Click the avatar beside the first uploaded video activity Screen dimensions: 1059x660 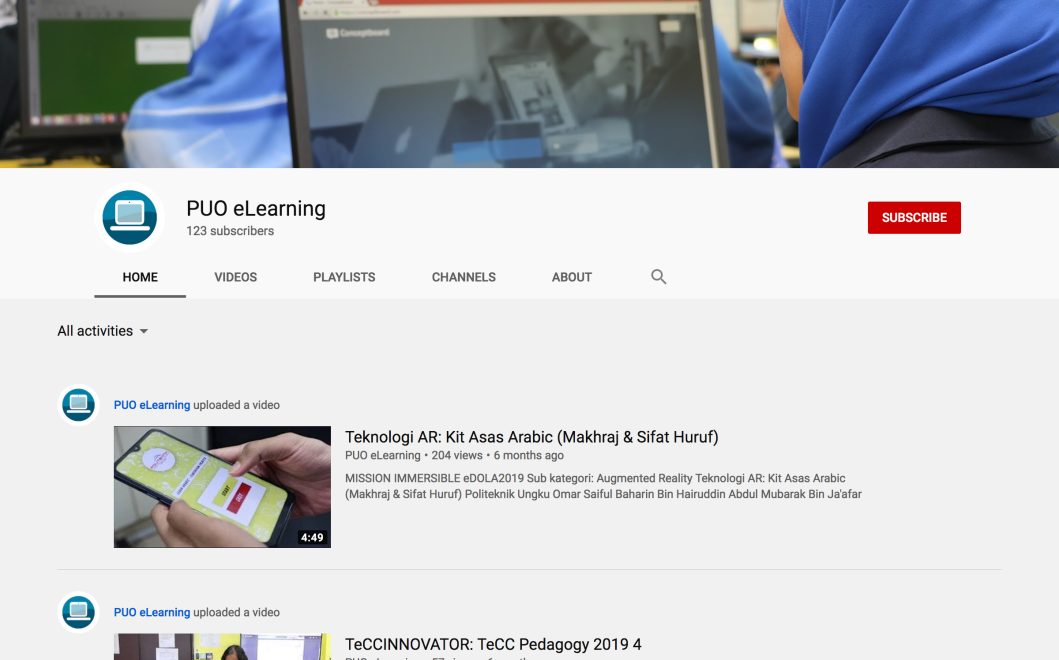[78, 405]
